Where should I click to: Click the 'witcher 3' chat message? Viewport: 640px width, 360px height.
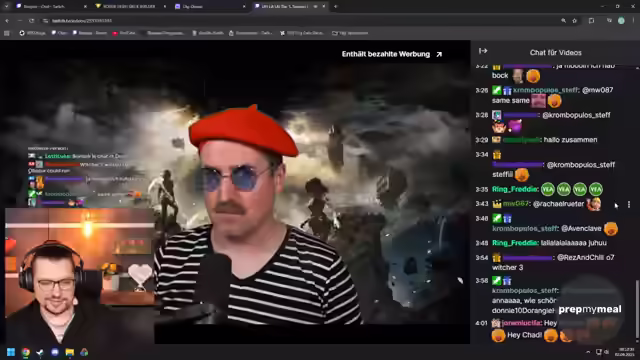(507, 267)
